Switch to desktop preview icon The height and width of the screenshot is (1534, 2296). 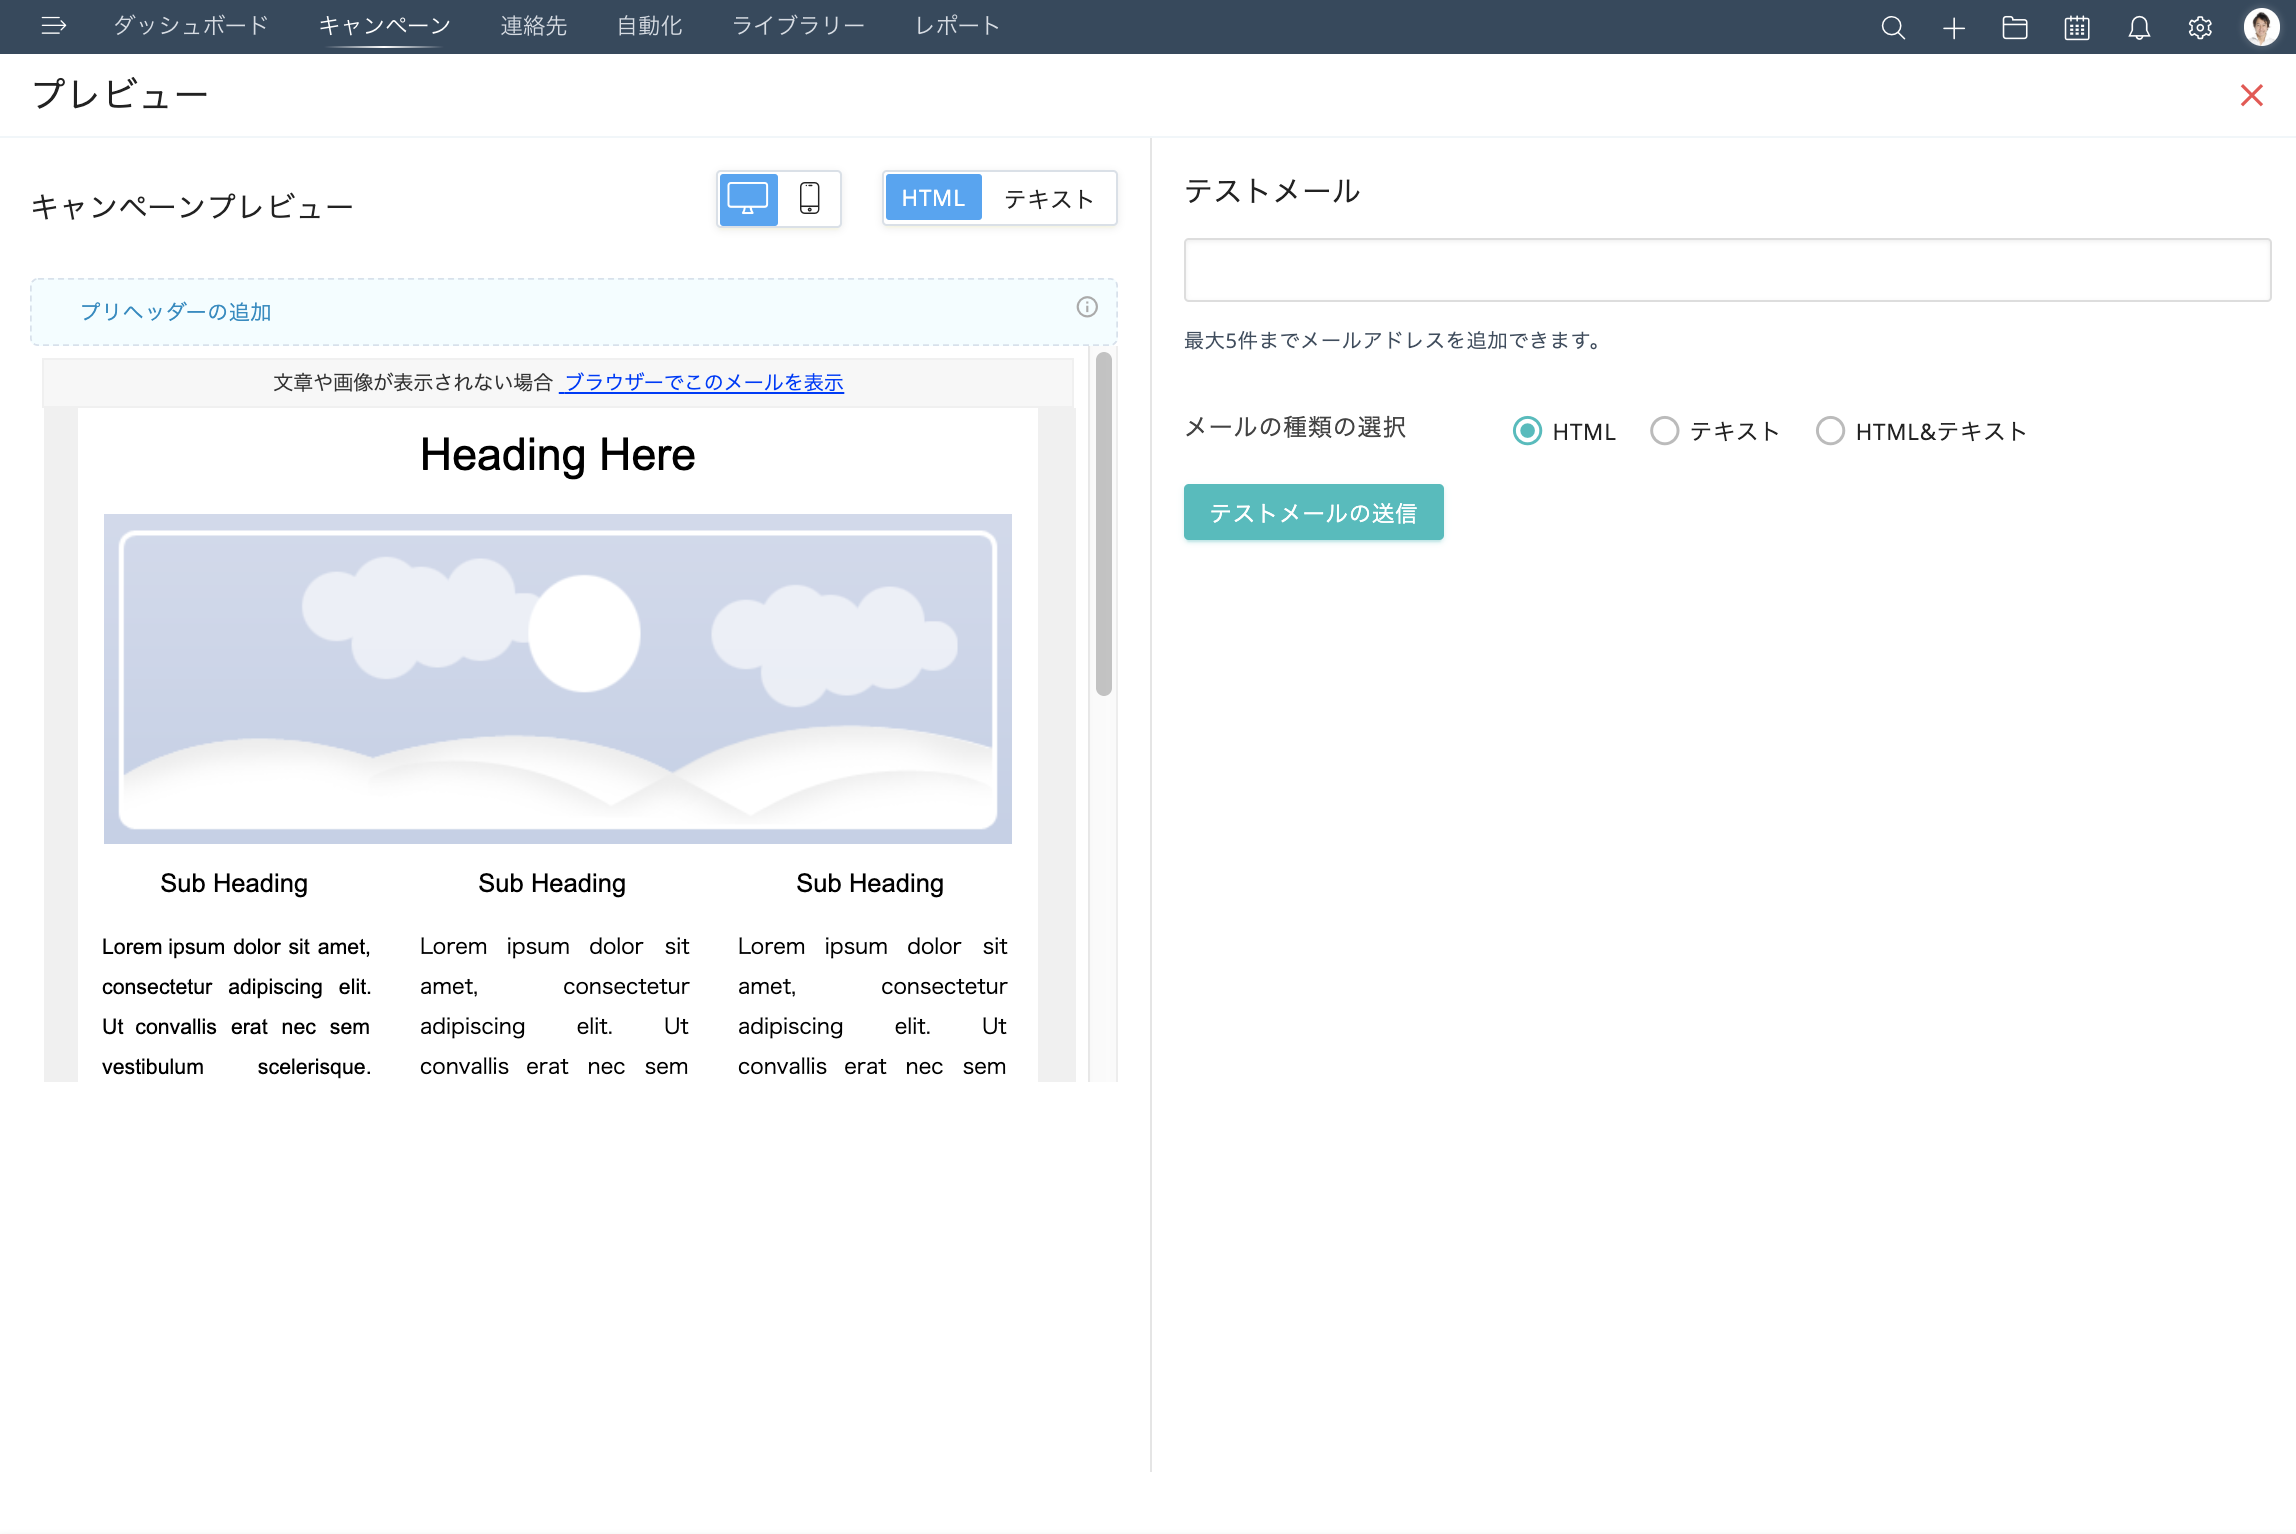pyautogui.click(x=748, y=198)
